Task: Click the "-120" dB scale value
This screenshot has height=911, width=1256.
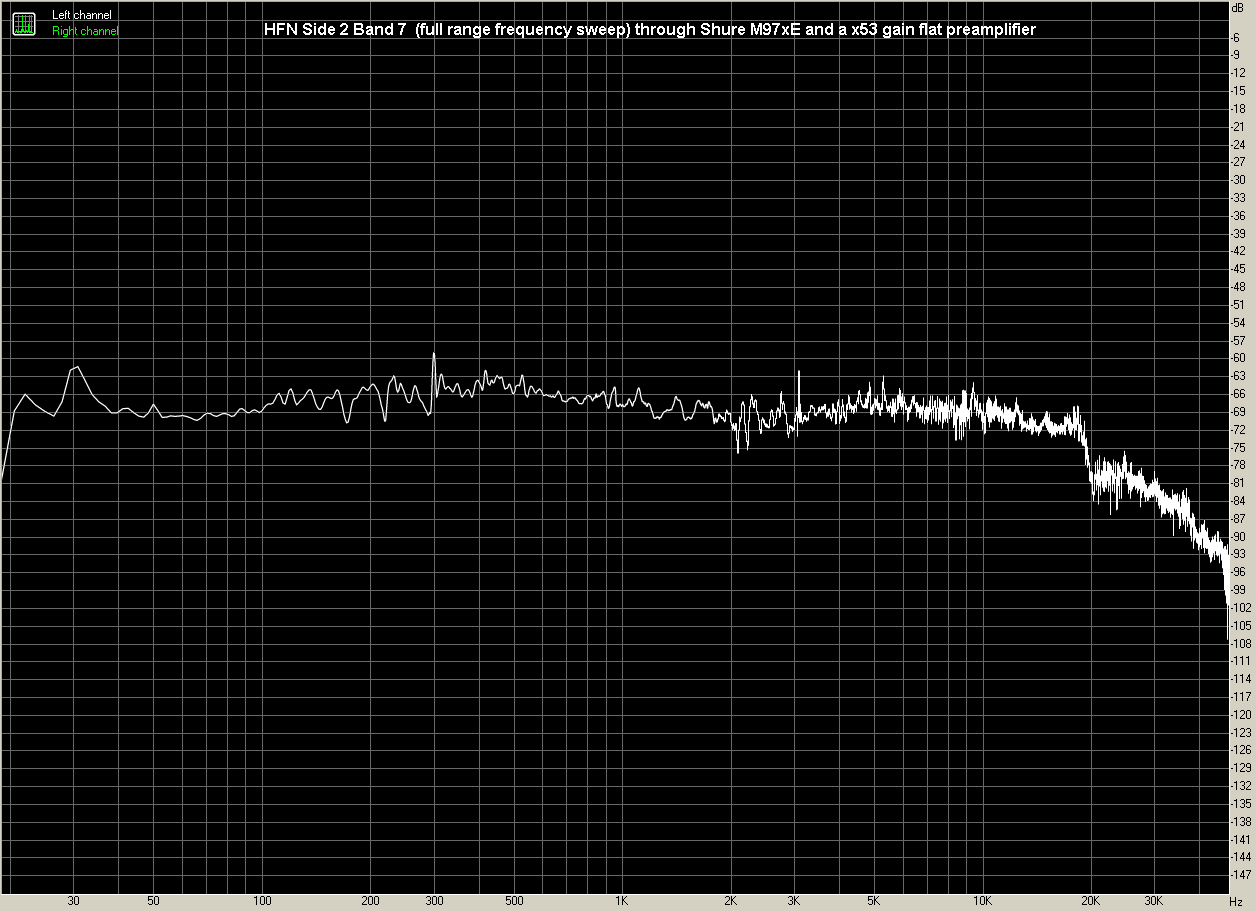Action: click(x=1240, y=715)
